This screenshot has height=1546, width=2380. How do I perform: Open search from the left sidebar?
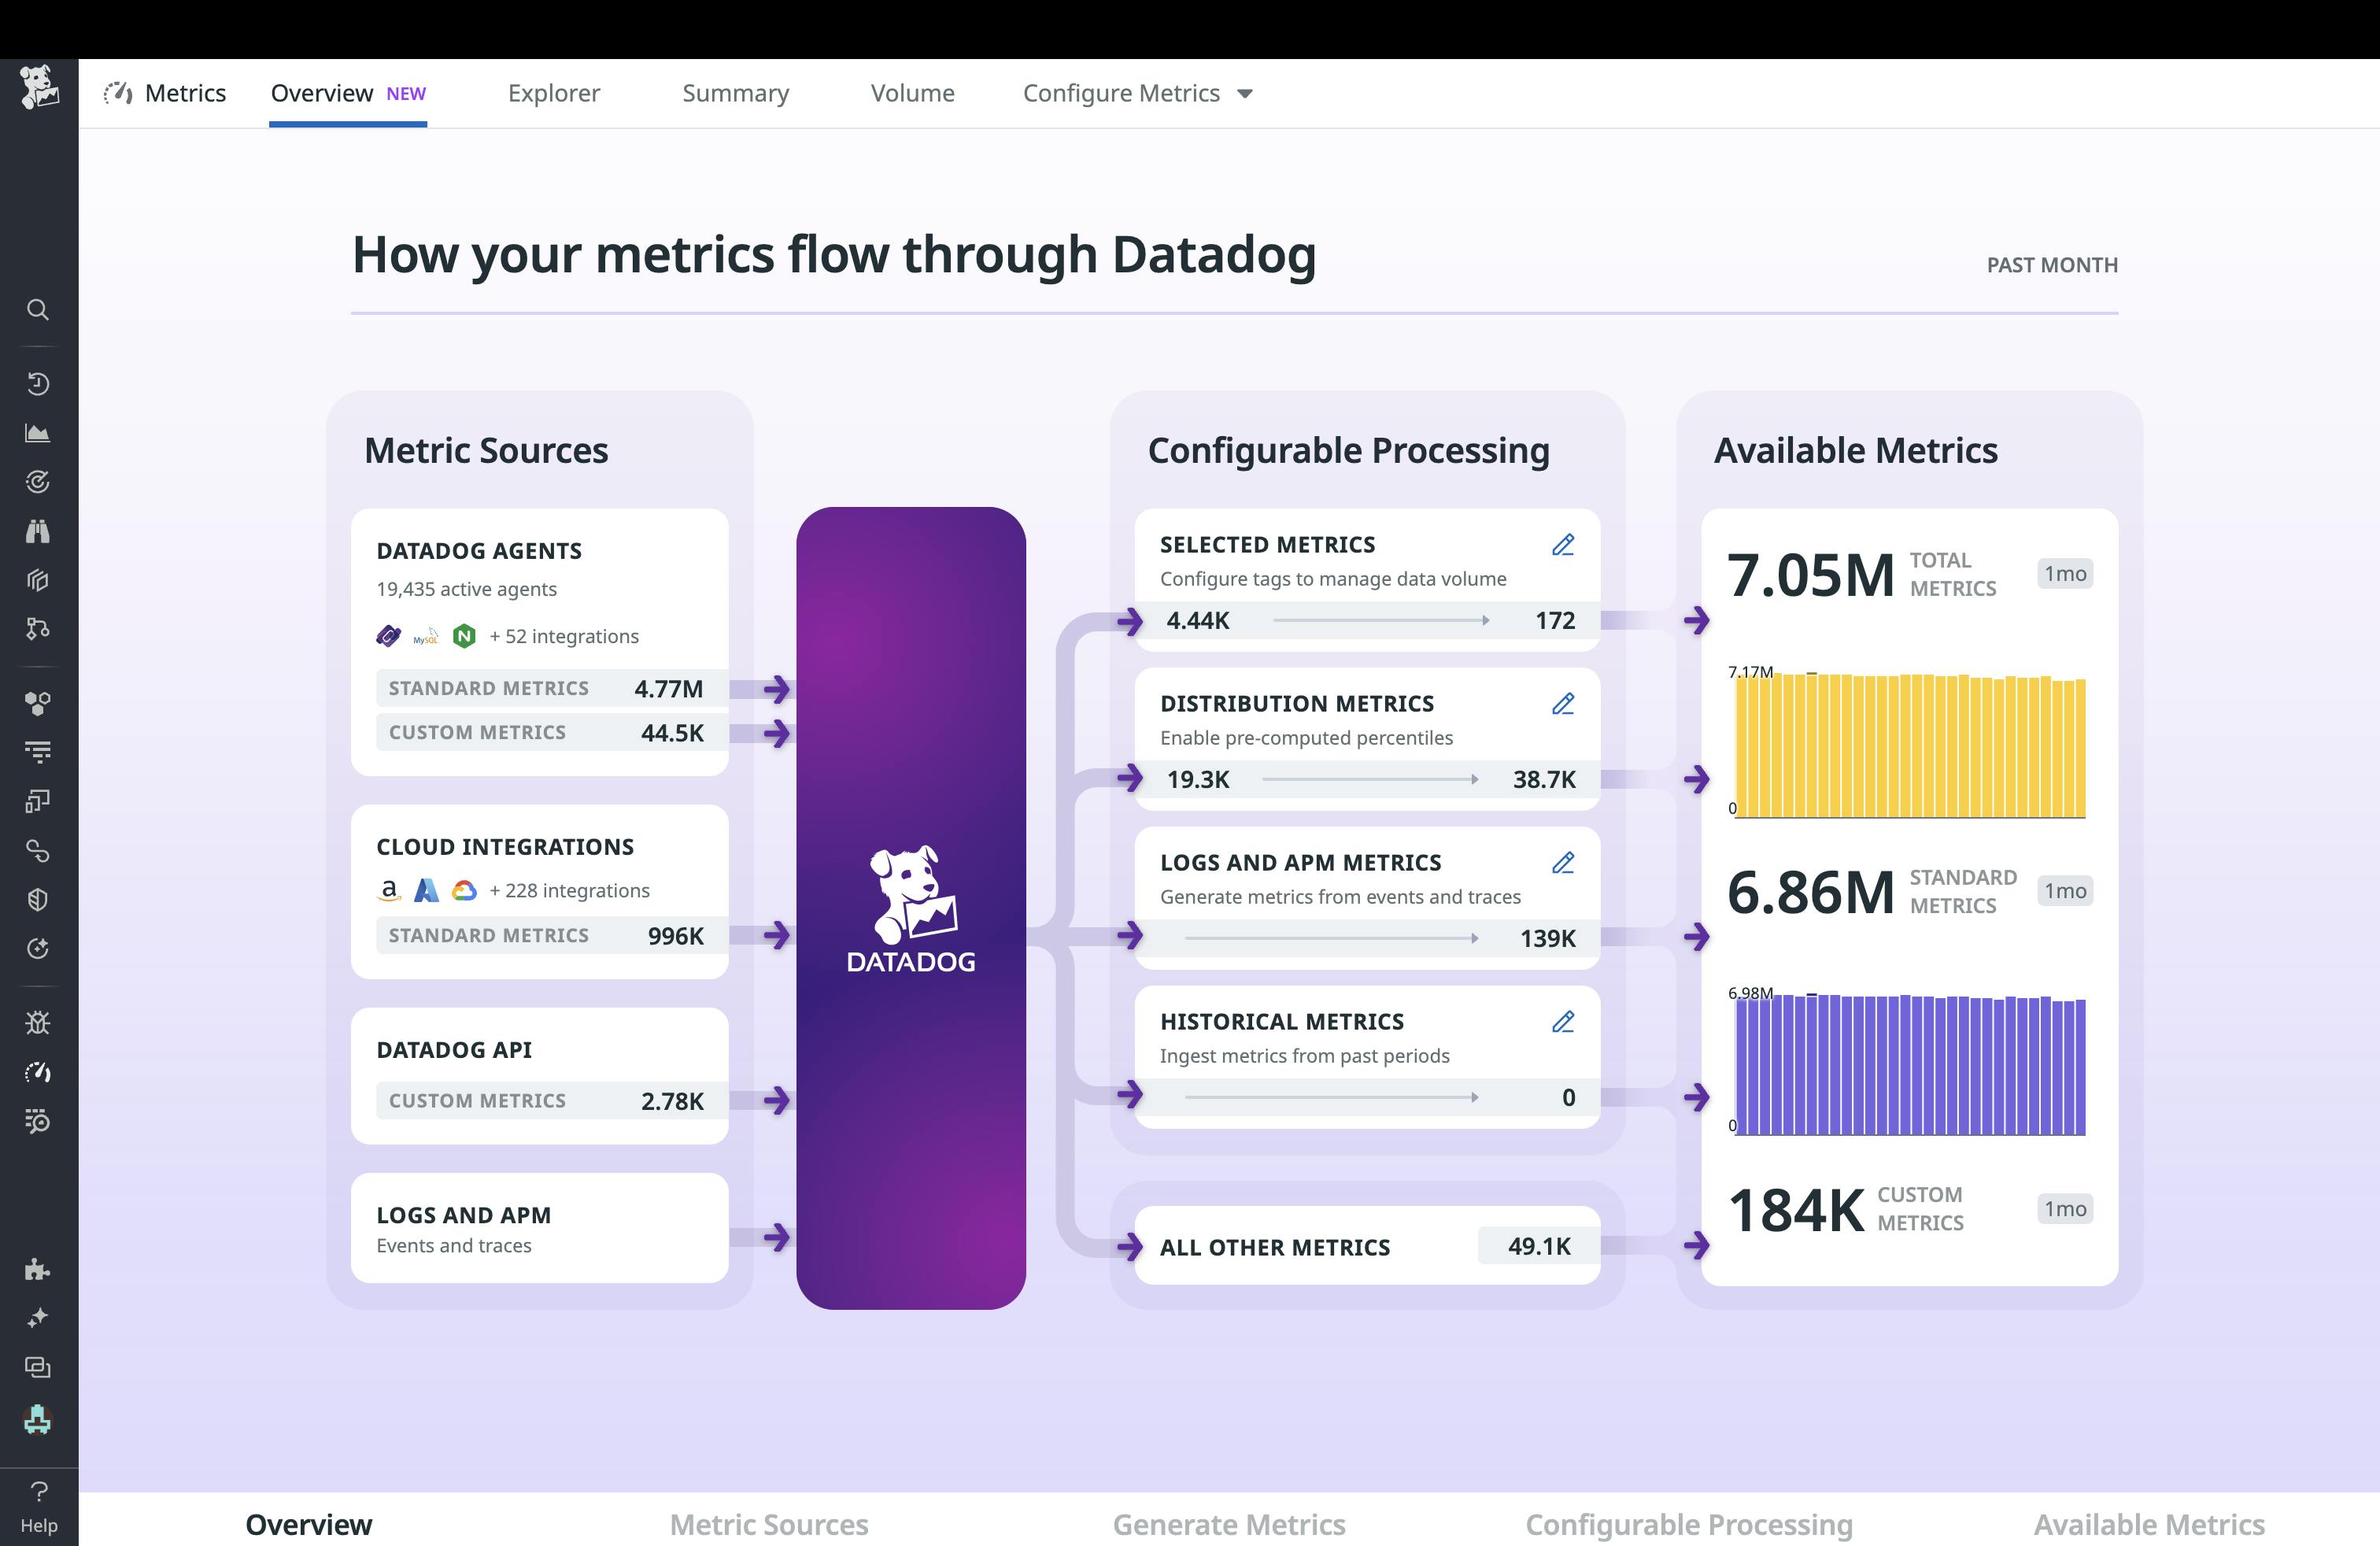[38, 310]
